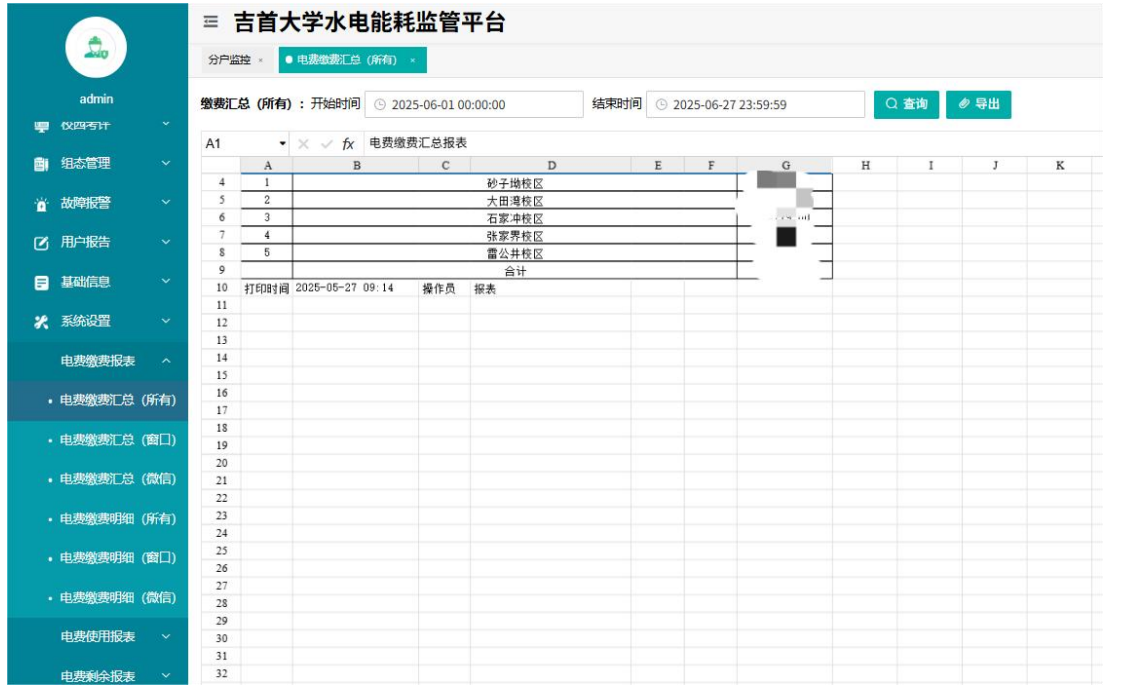Select column K header

tap(1060, 165)
